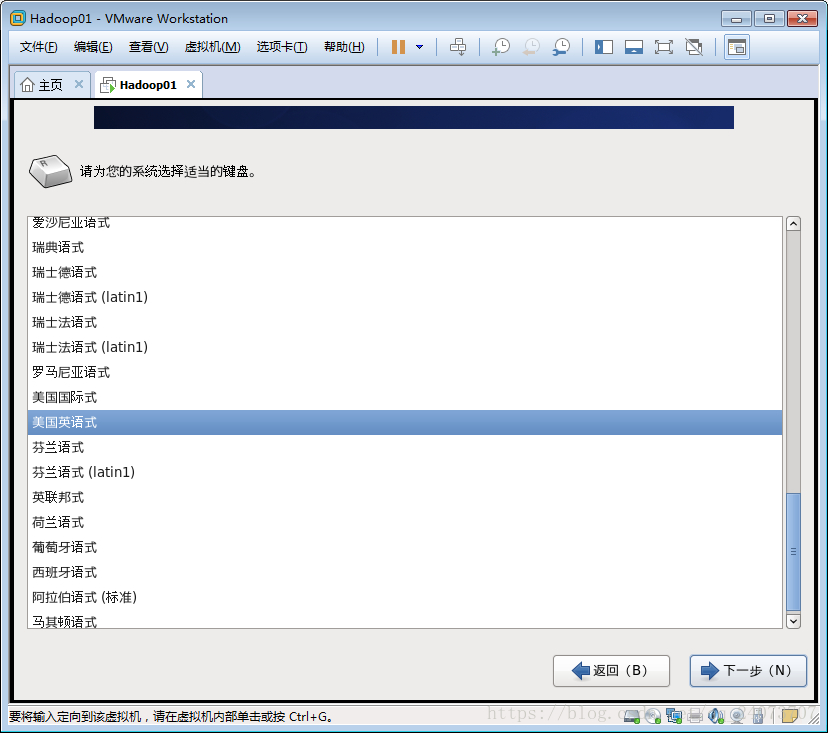Minimize the VMware Workstation window
828x733 pixels.
tap(736, 18)
